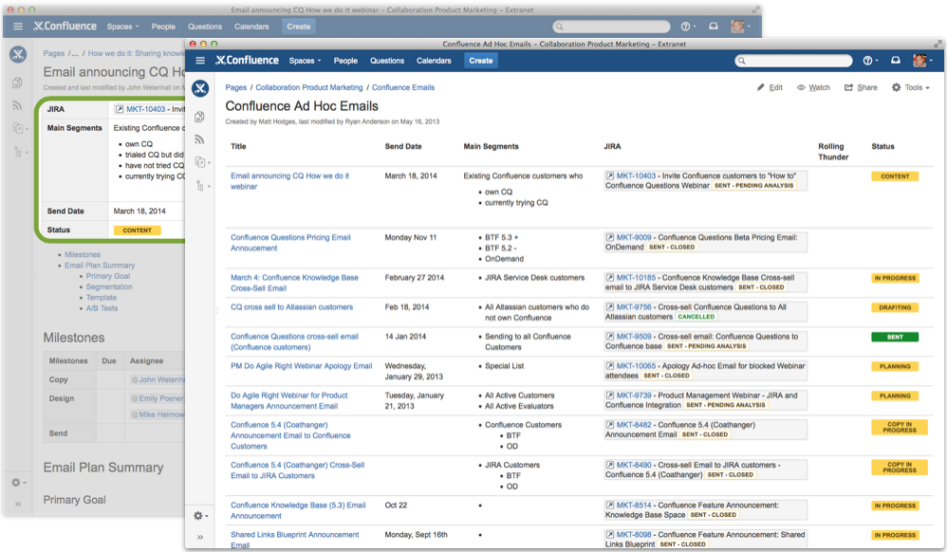Open blog feed icon in back window sidebar
Screen dimensions: 947x552
(17, 105)
